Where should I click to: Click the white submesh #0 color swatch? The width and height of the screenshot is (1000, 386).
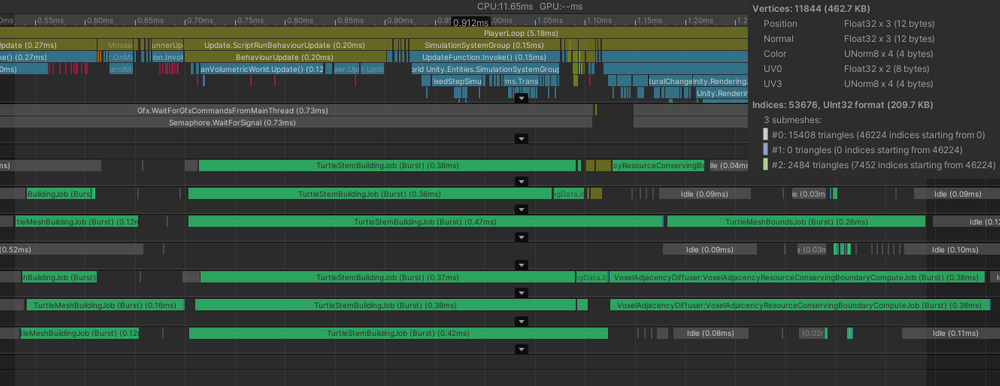[x=765, y=135]
